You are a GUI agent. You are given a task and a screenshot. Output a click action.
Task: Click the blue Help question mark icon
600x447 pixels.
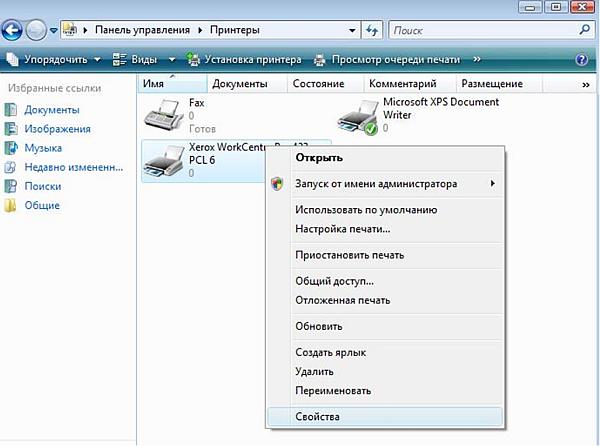pyautogui.click(x=581, y=59)
